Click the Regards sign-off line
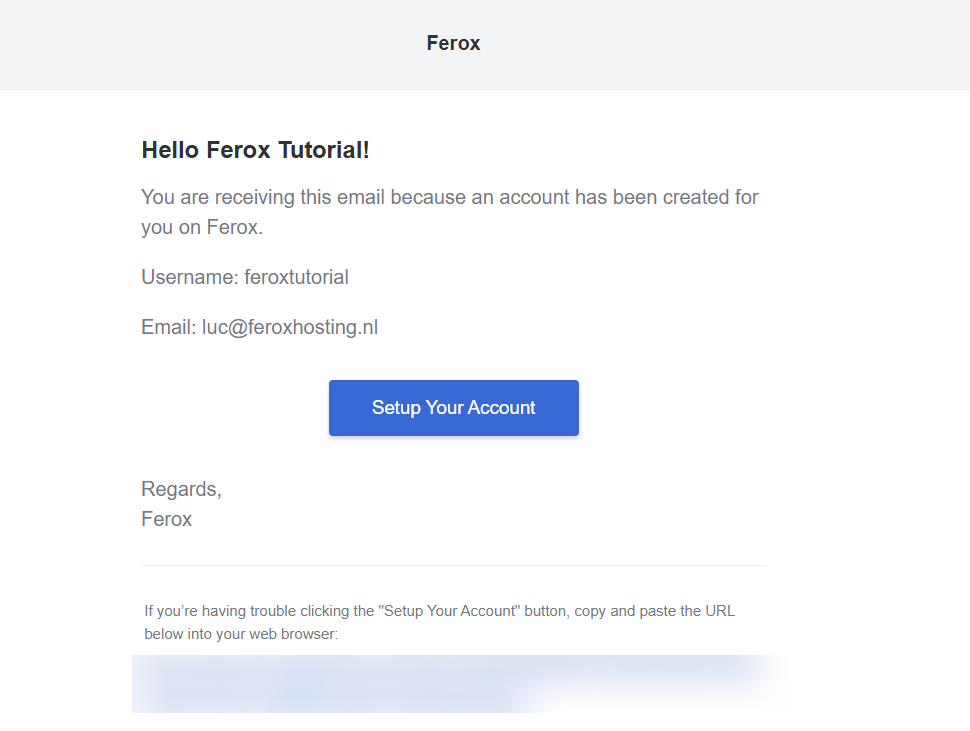Image resolution: width=970 pixels, height=731 pixels. coord(181,489)
